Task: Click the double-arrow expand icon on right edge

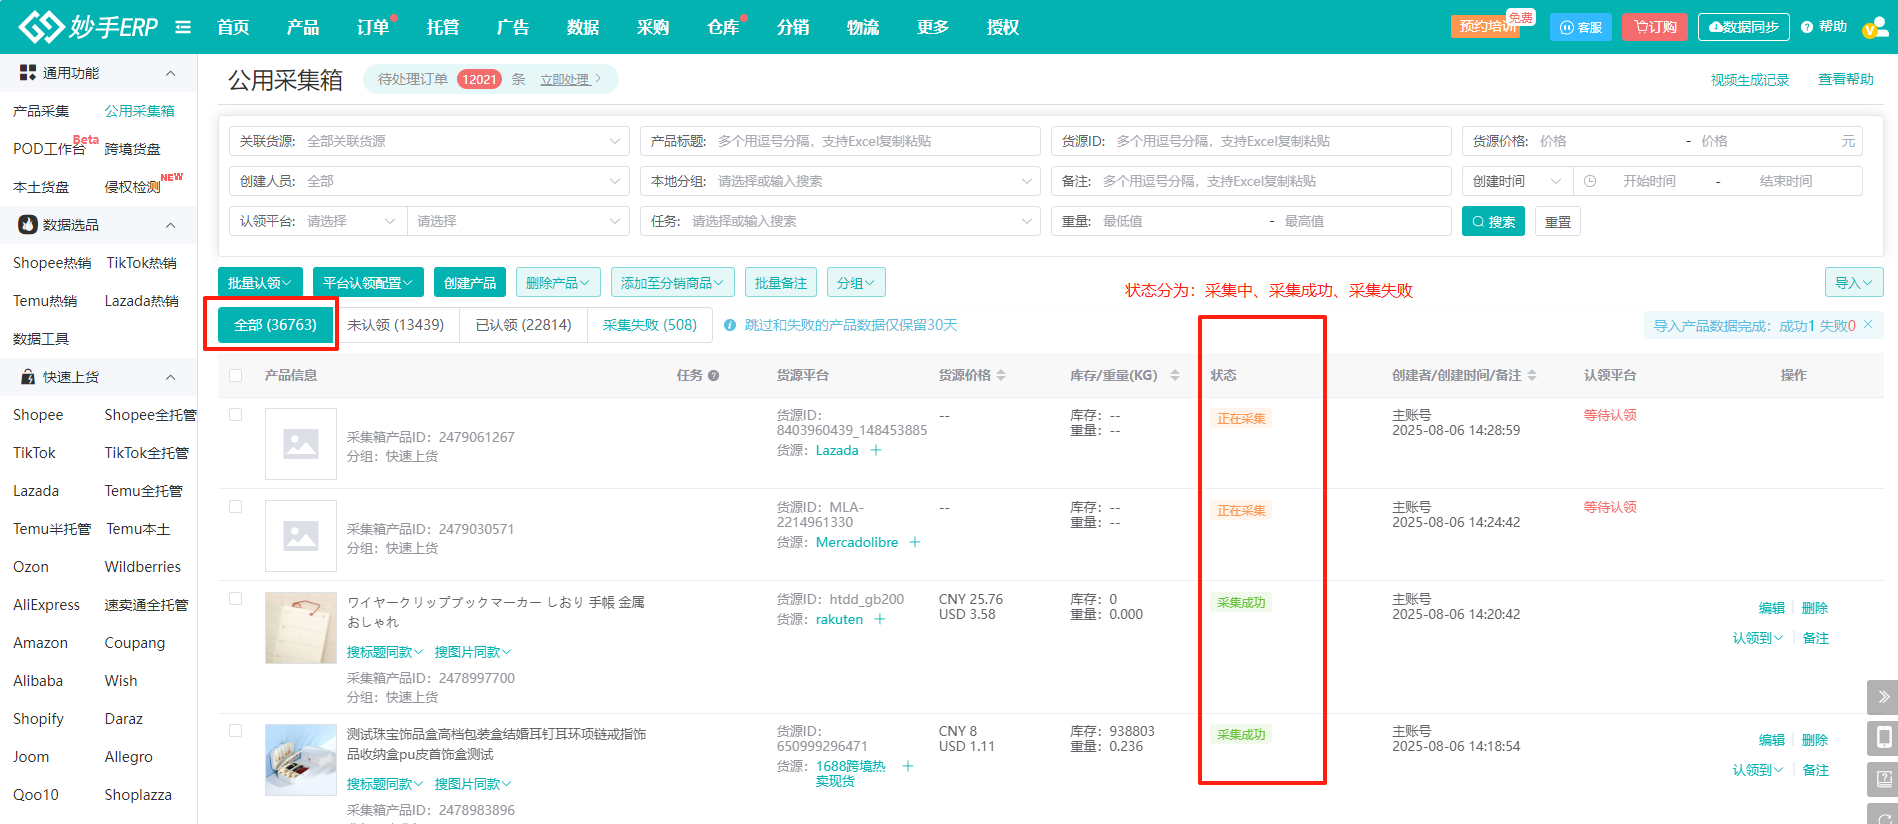Action: pyautogui.click(x=1883, y=697)
